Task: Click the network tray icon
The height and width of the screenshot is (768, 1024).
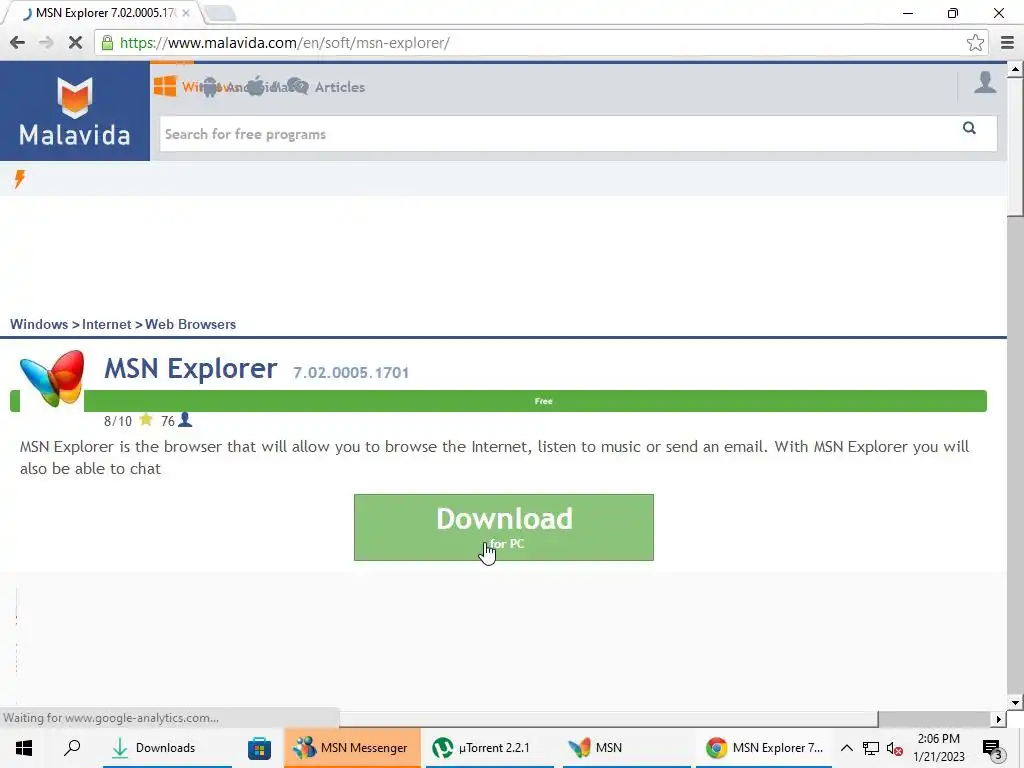Action: [x=871, y=748]
